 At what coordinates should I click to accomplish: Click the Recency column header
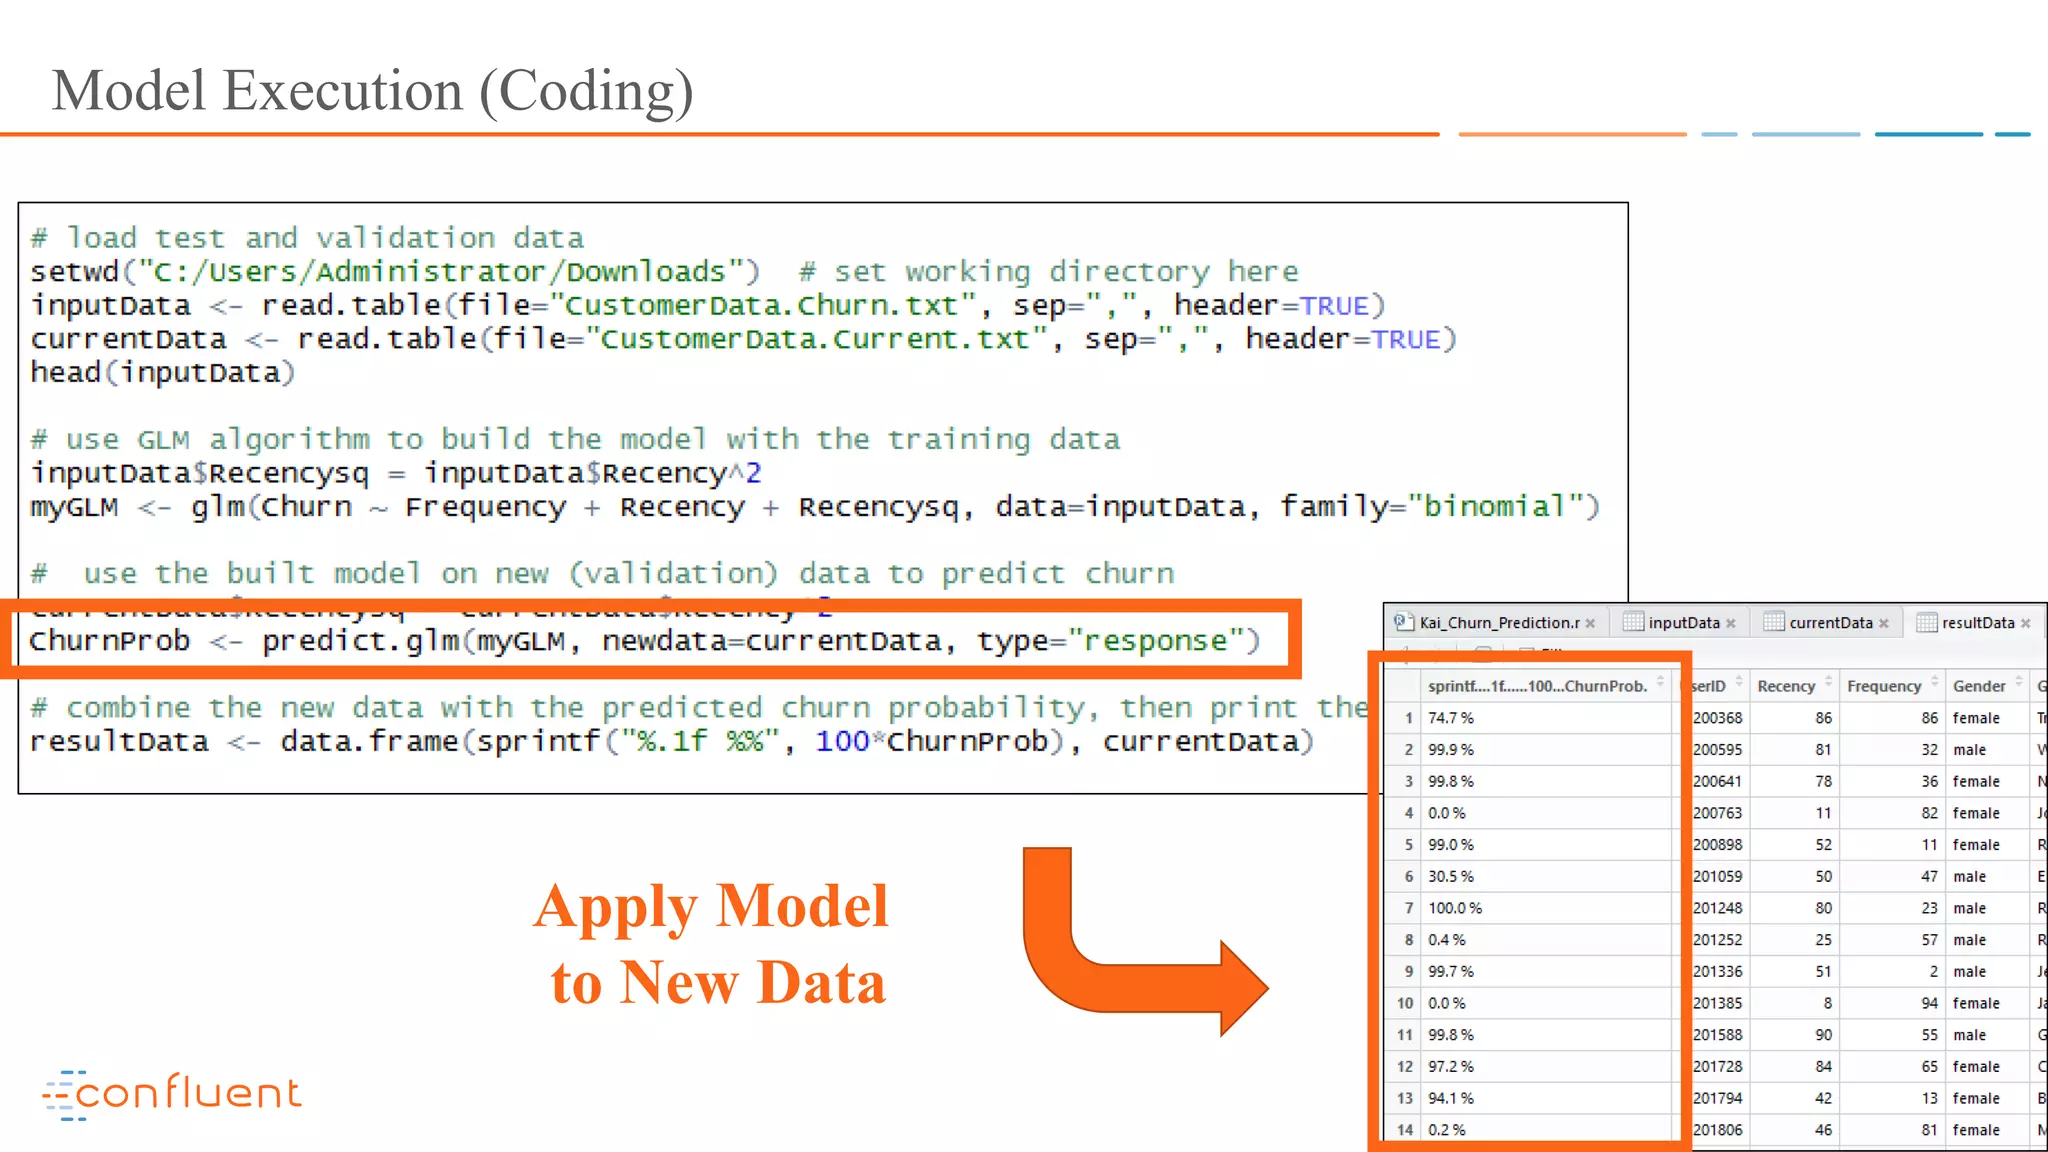click(x=1785, y=686)
